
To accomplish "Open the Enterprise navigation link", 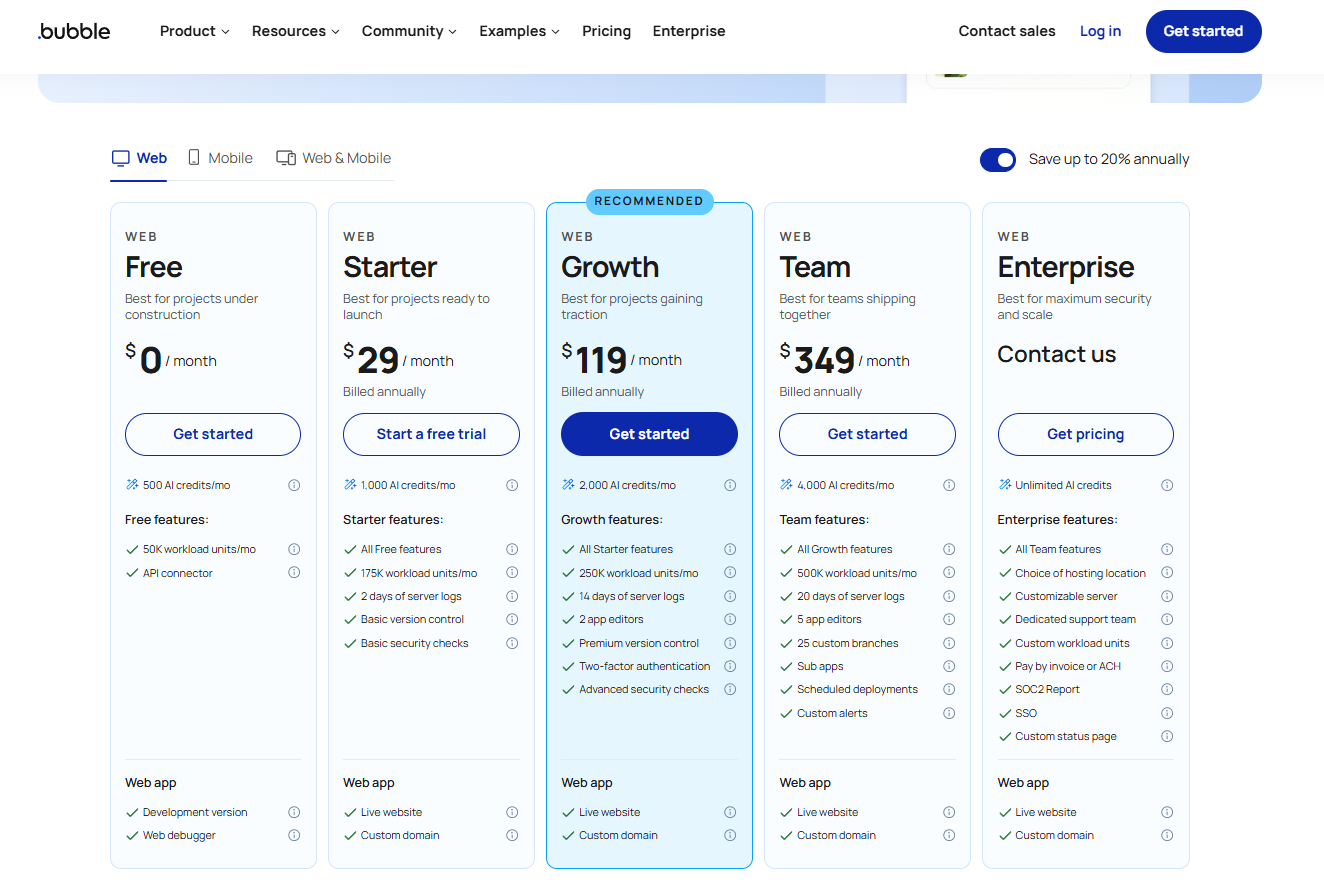I will (x=689, y=31).
